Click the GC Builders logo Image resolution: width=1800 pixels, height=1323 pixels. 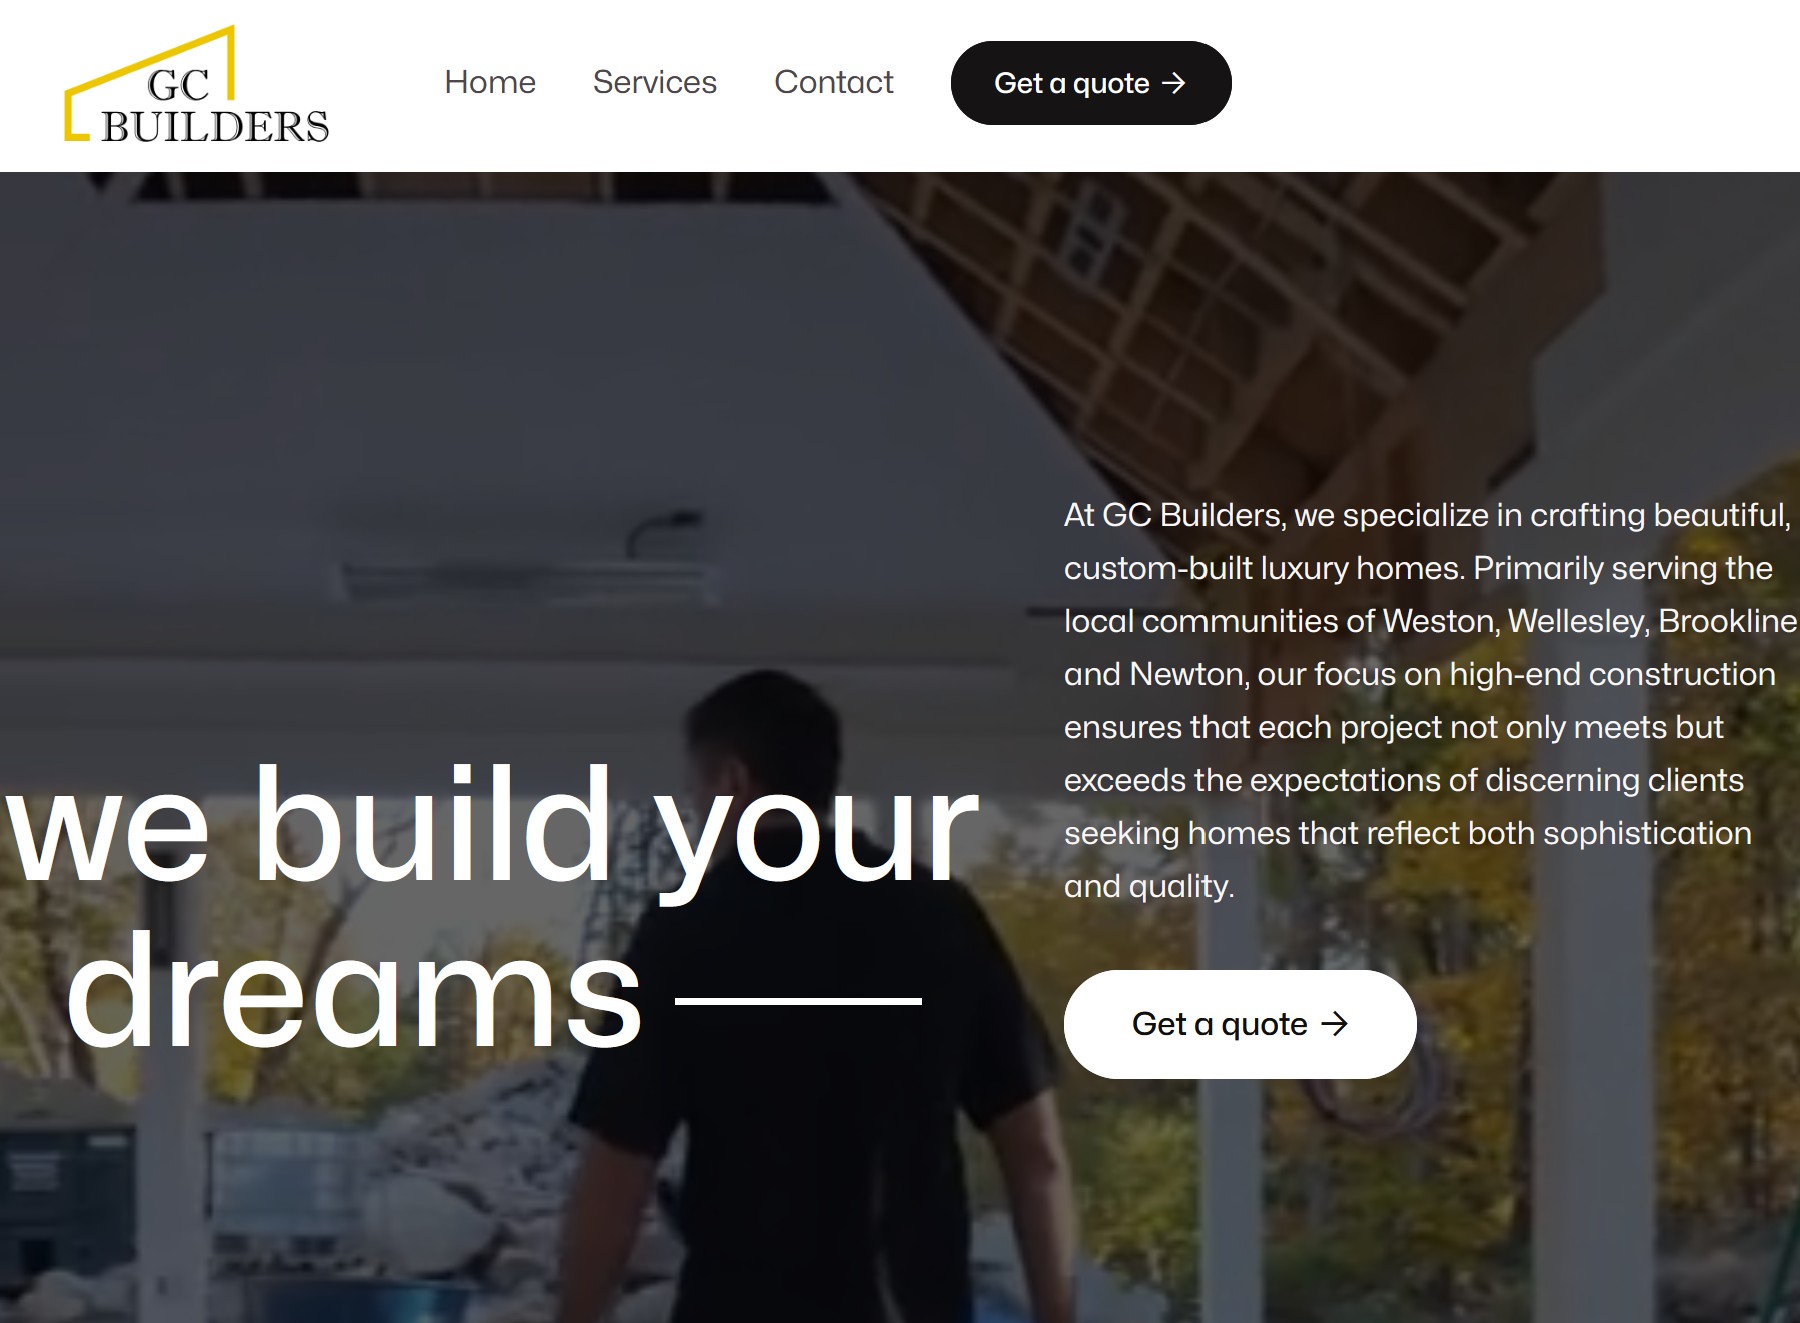[x=197, y=85]
